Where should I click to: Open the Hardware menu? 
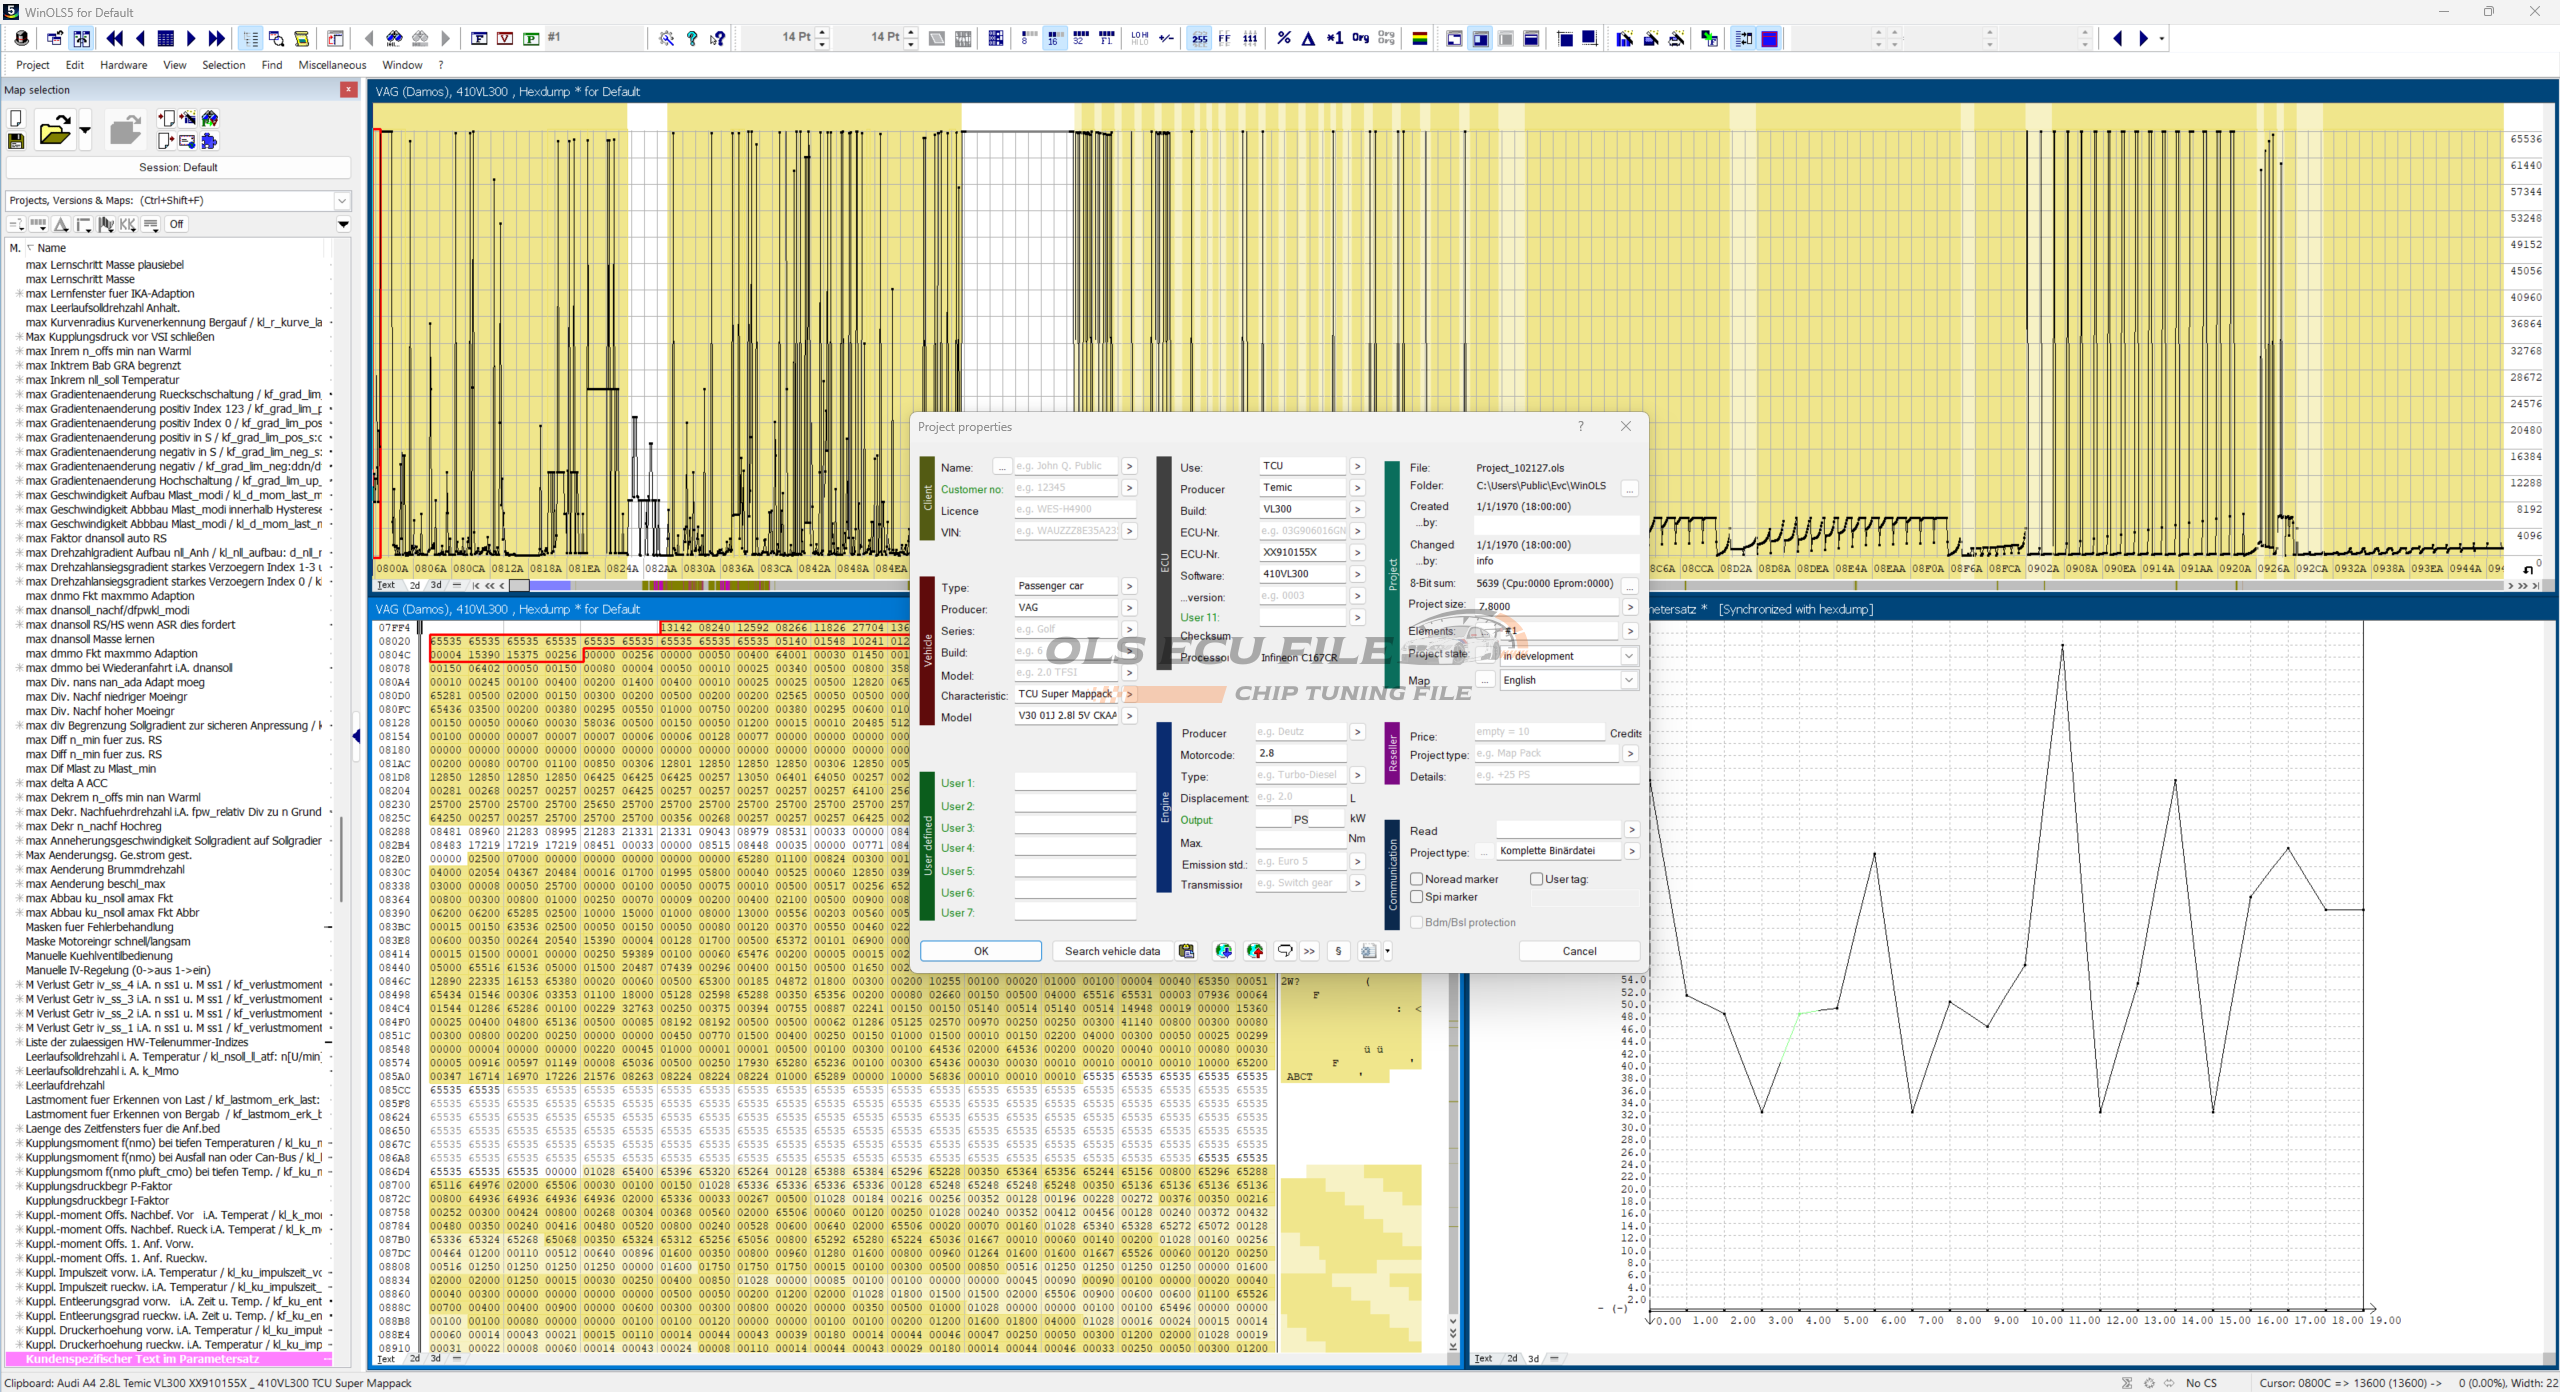[x=123, y=65]
